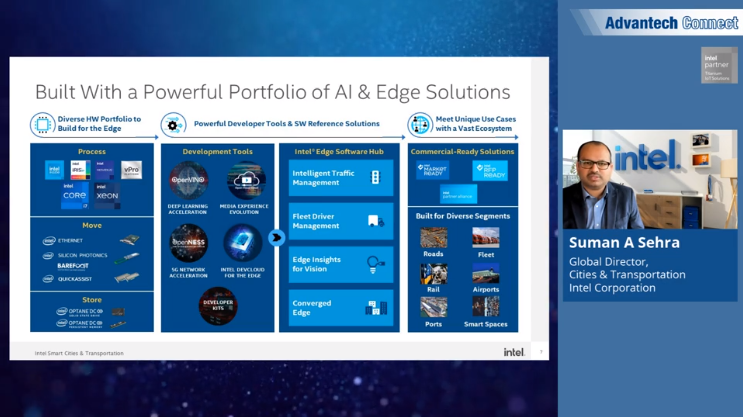Image resolution: width=743 pixels, height=417 pixels.
Task: Click the speaker video of Suman A Sehra
Action: (x=650, y=180)
